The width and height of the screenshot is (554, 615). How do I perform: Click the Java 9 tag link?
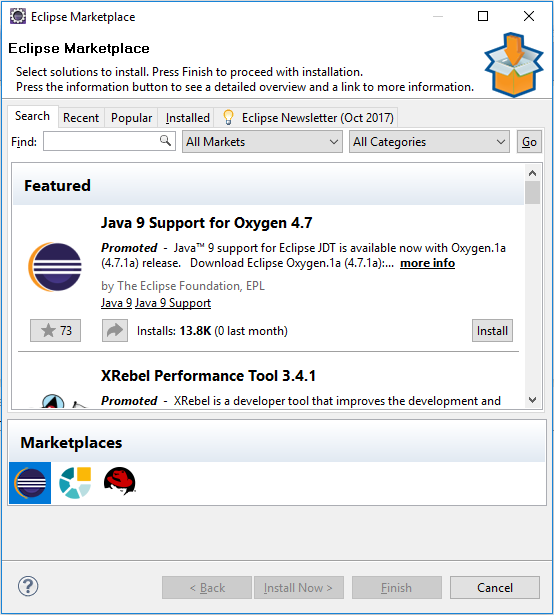[116, 303]
